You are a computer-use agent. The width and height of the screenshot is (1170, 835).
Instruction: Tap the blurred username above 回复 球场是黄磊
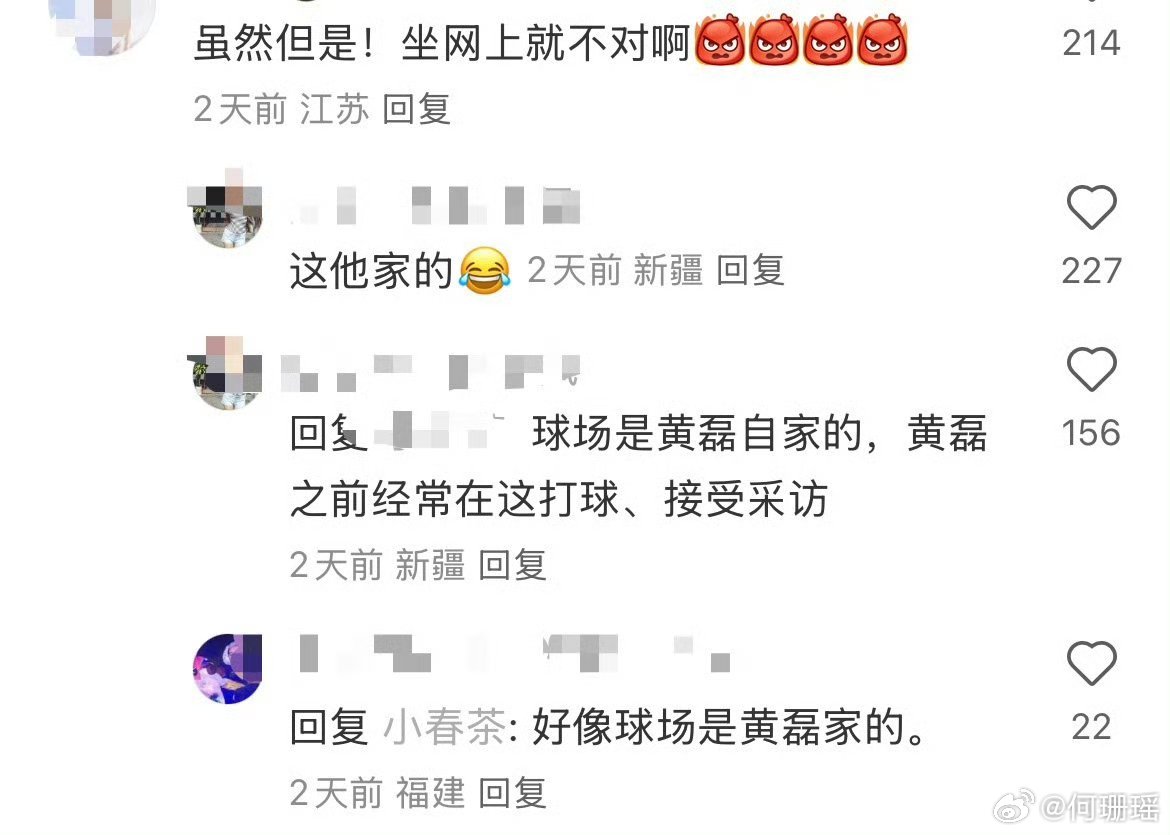(431, 372)
